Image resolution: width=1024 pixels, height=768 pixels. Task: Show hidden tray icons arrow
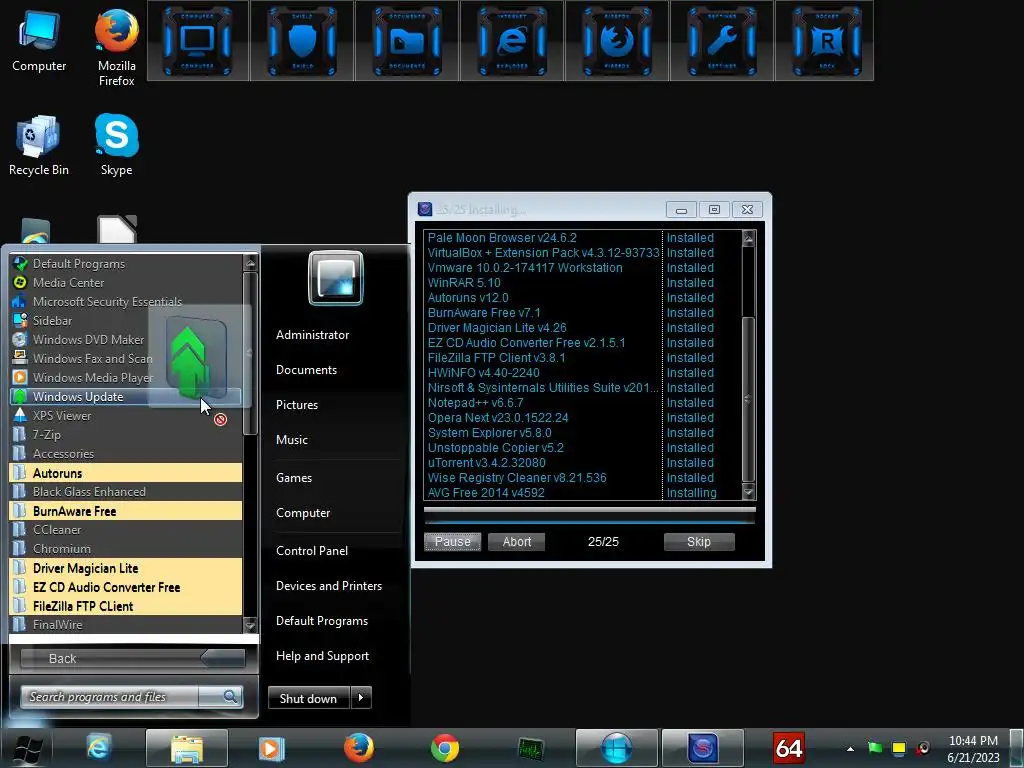tap(850, 749)
